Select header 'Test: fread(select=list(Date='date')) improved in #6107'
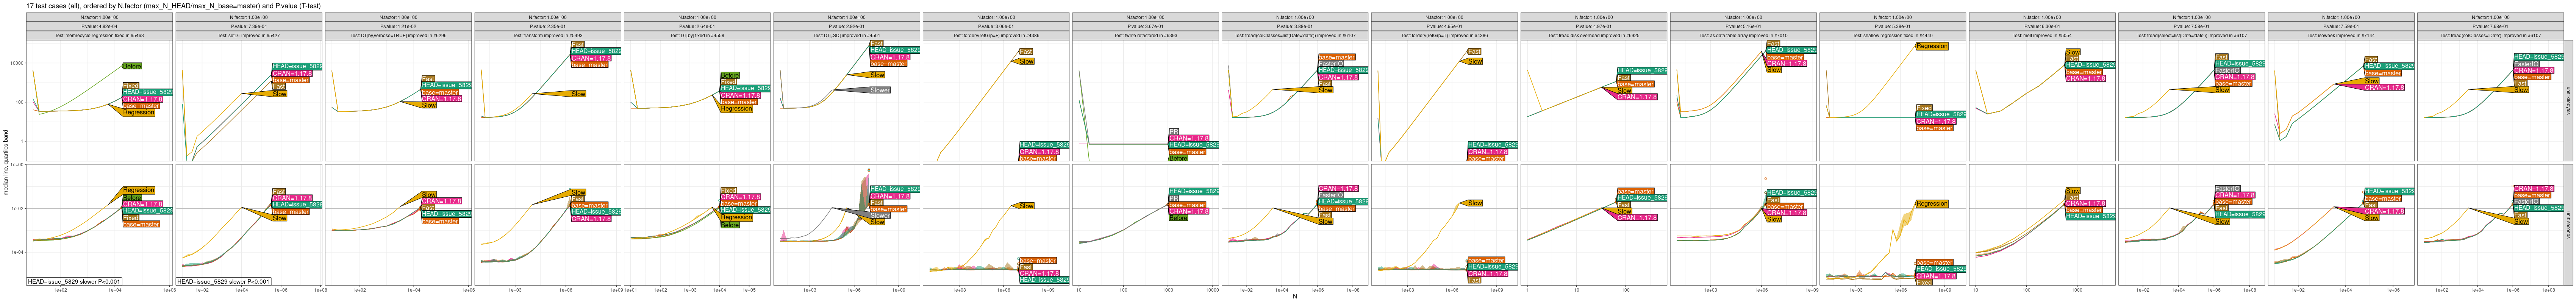The width and height of the screenshot is (2576, 303). [x=2192, y=35]
